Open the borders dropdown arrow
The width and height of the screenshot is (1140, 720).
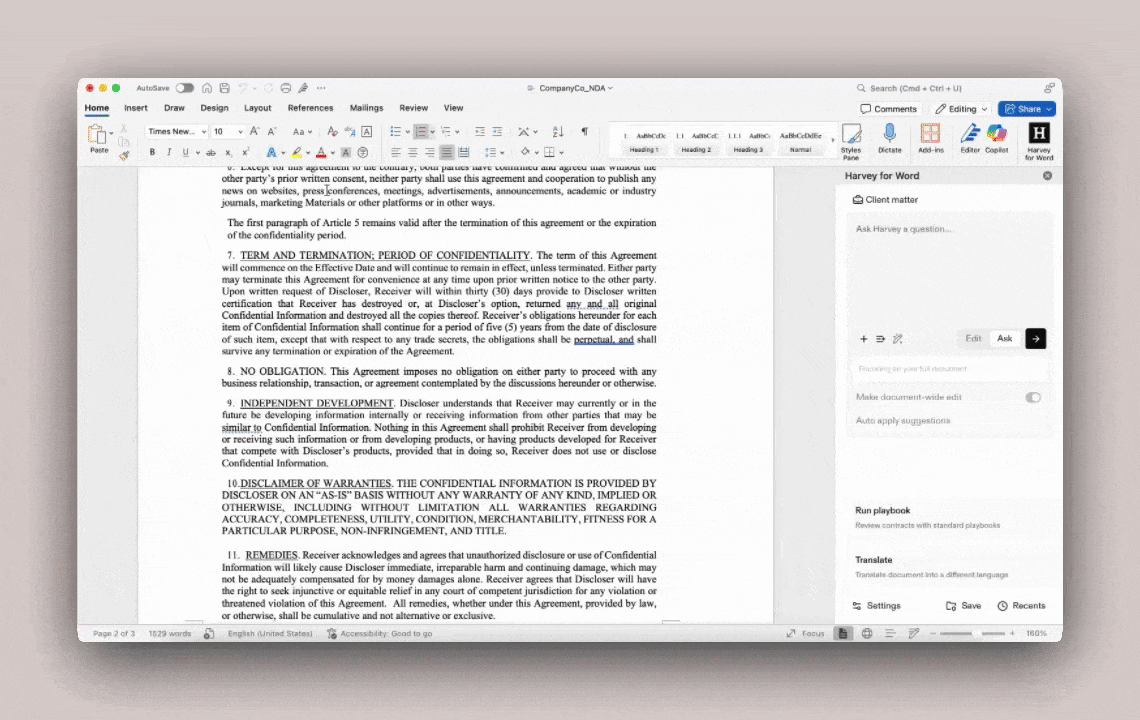click(561, 153)
